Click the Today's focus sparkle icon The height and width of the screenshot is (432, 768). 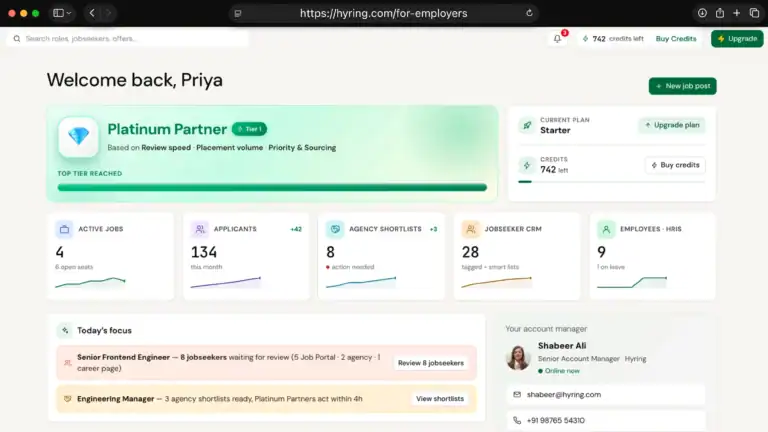pos(65,331)
